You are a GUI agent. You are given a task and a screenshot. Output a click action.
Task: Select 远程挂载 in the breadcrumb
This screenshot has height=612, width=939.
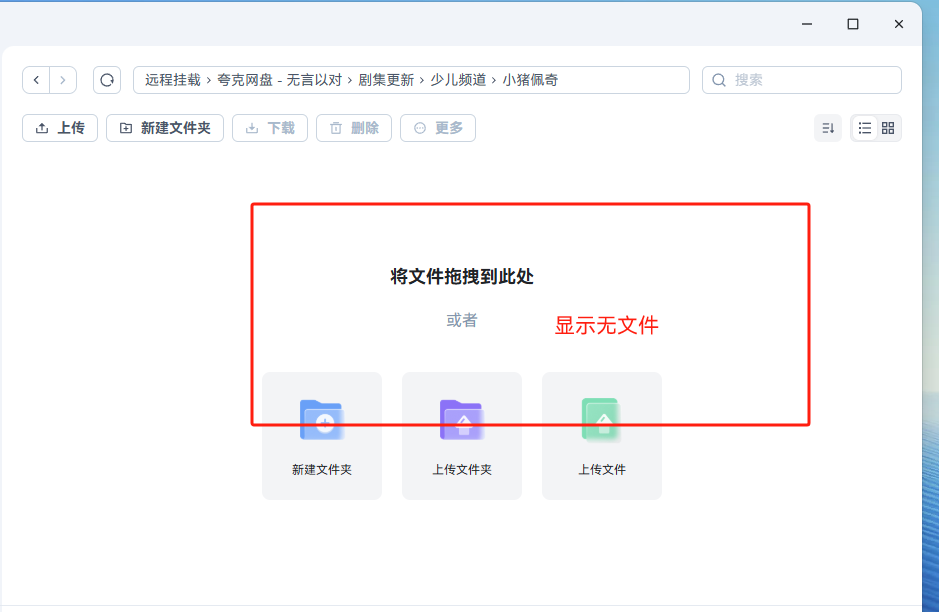172,80
